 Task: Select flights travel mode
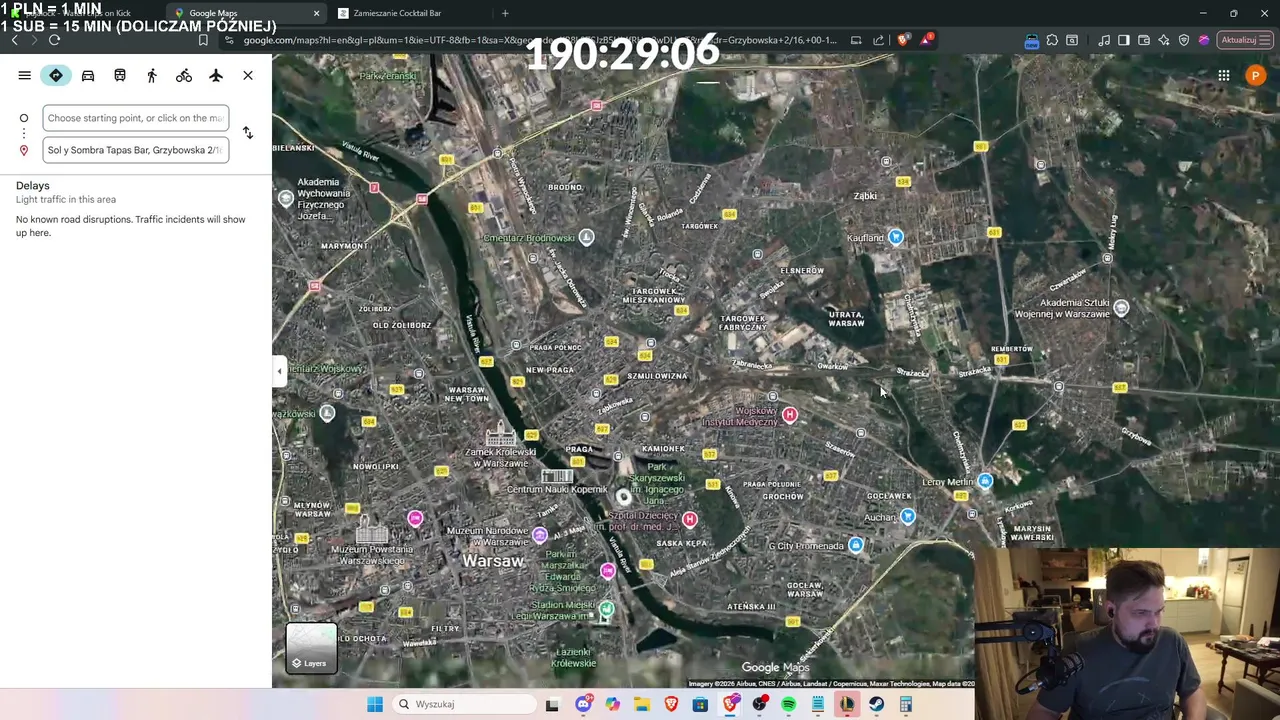pos(216,76)
